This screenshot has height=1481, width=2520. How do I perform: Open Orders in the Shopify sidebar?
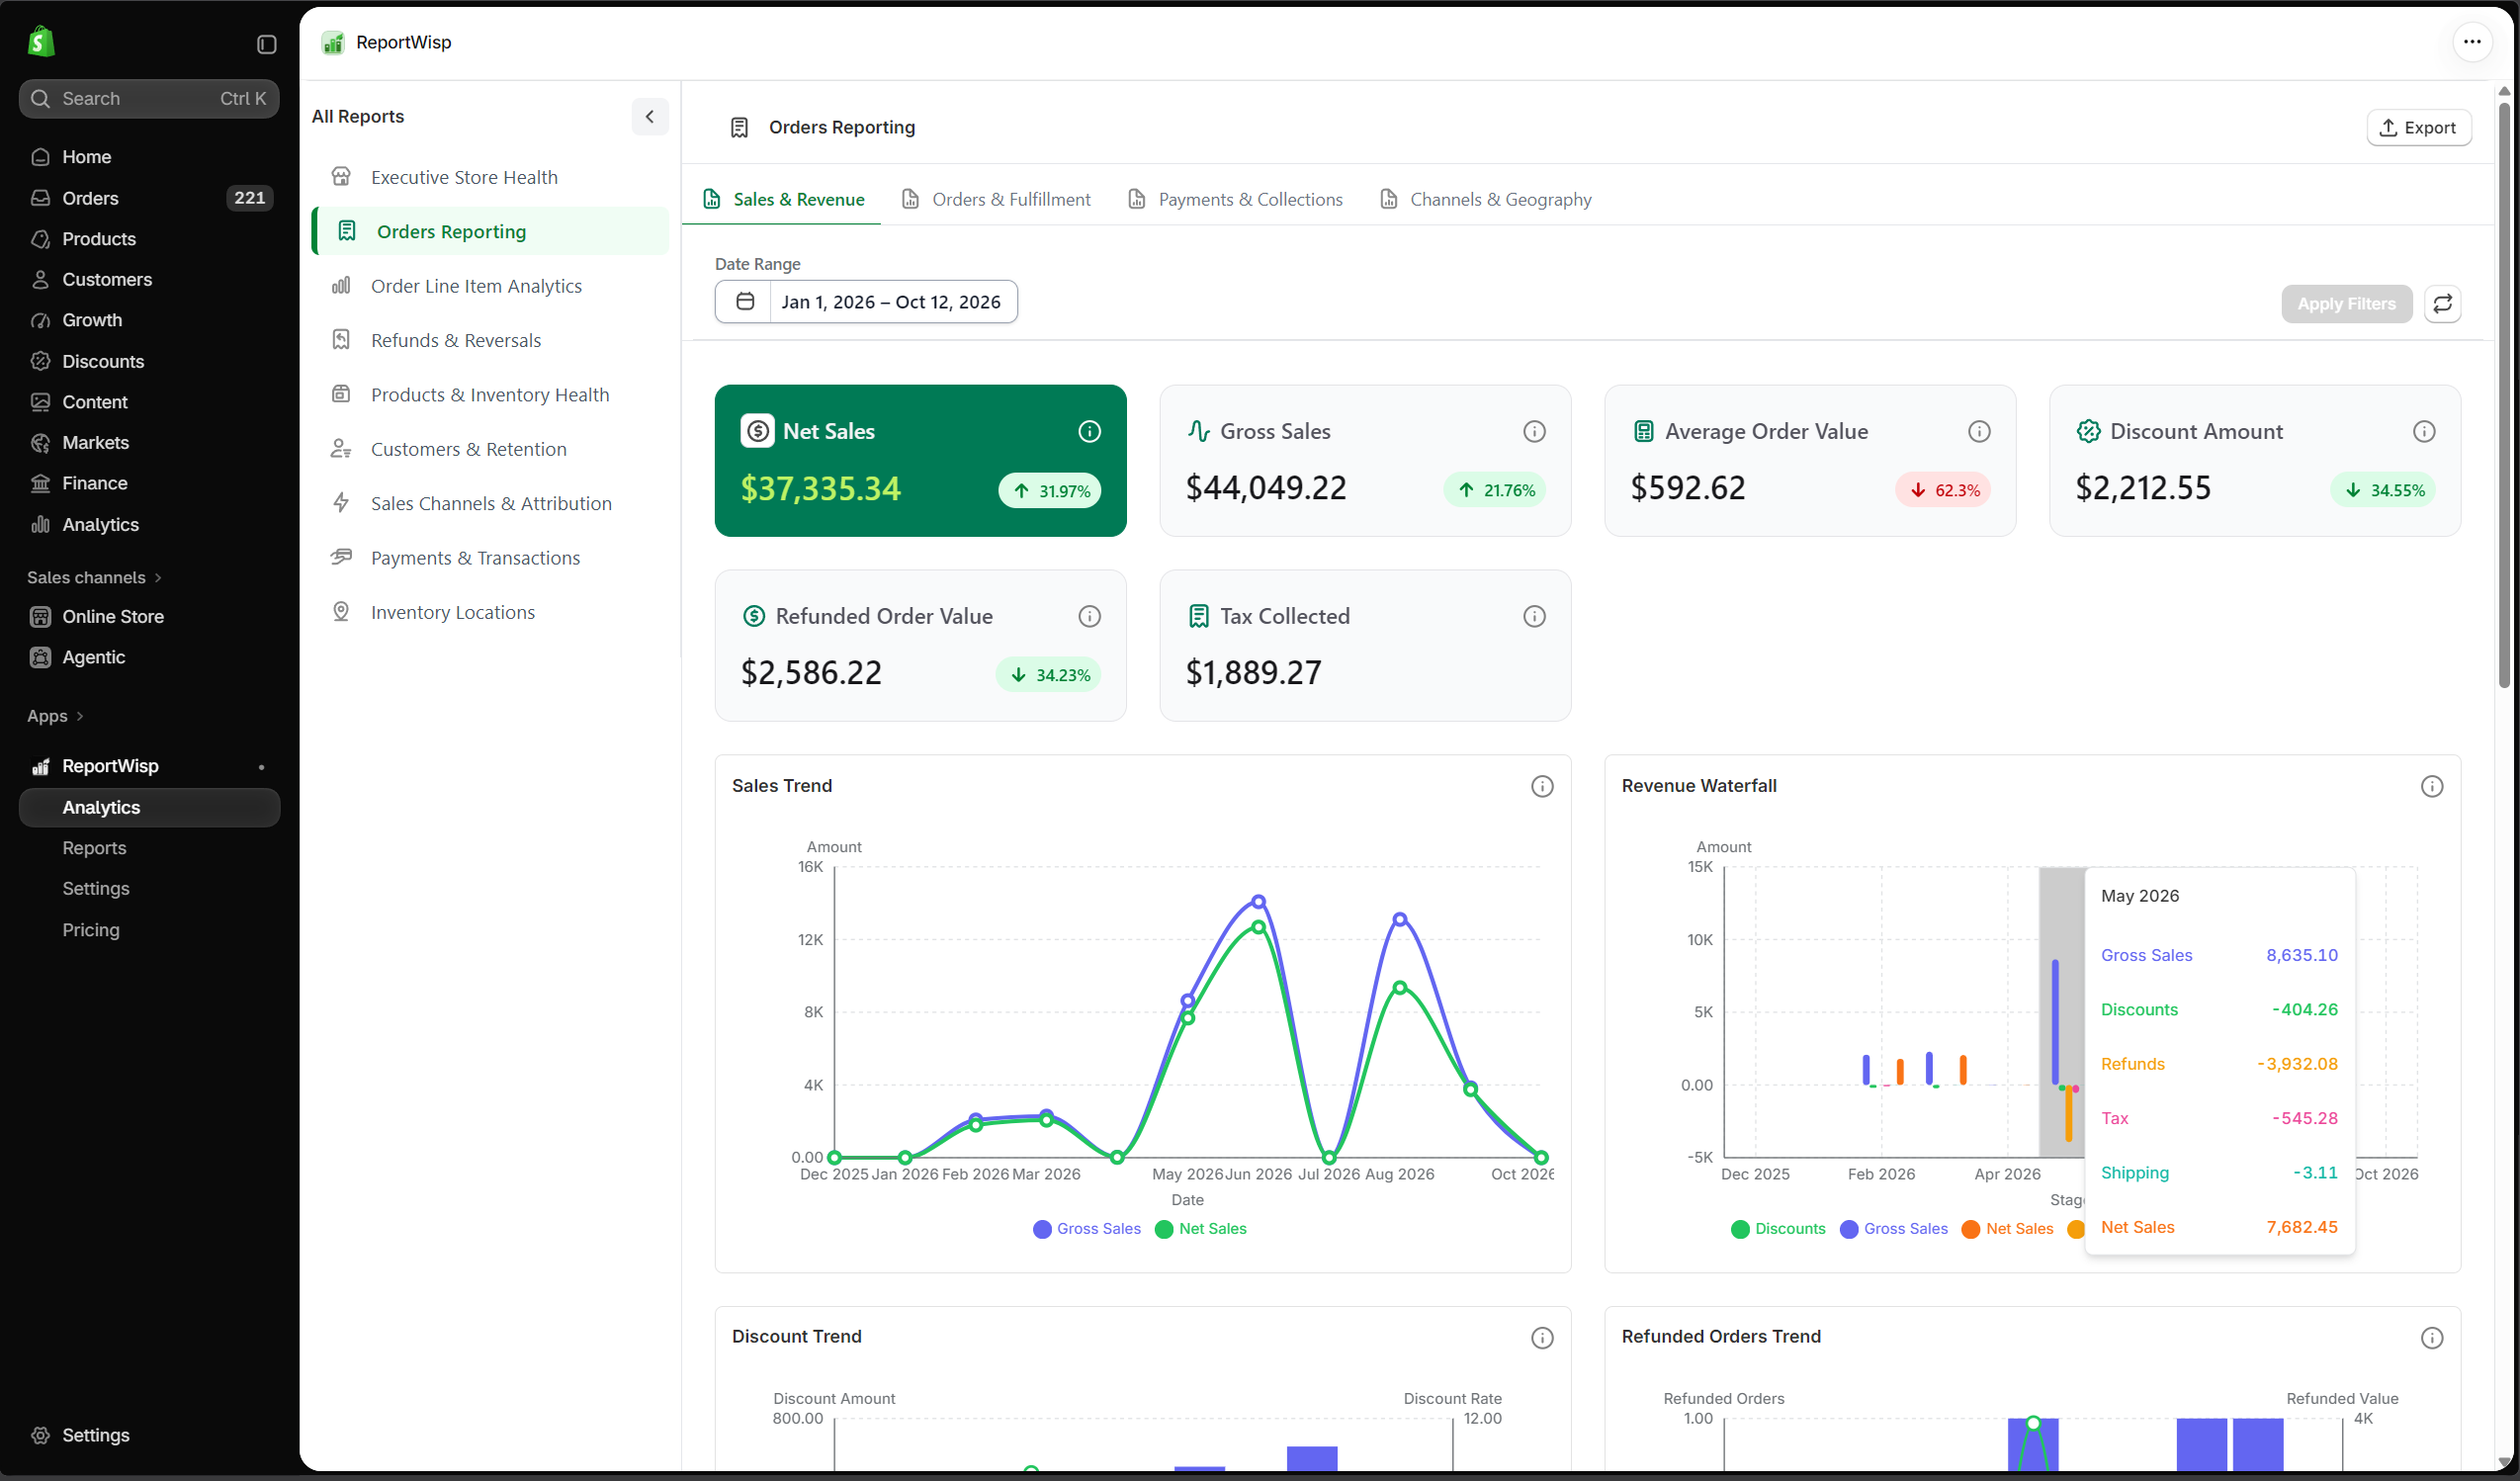click(149, 198)
